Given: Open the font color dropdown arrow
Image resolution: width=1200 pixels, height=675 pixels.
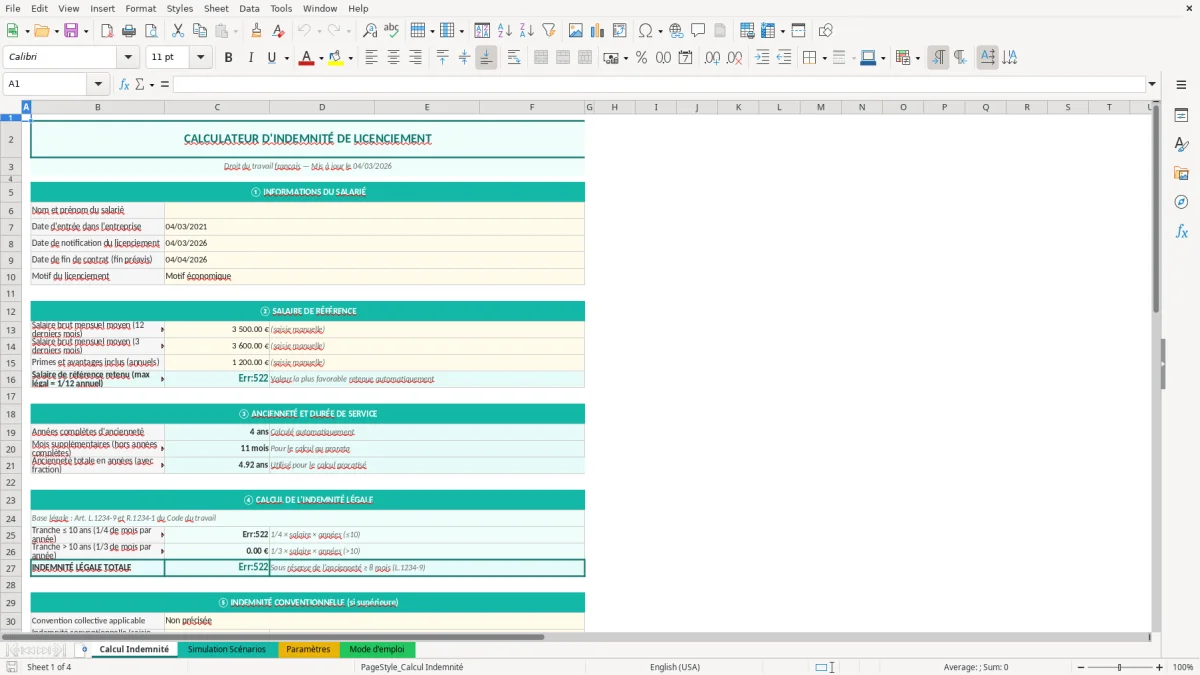Looking at the screenshot, I should pos(320,58).
